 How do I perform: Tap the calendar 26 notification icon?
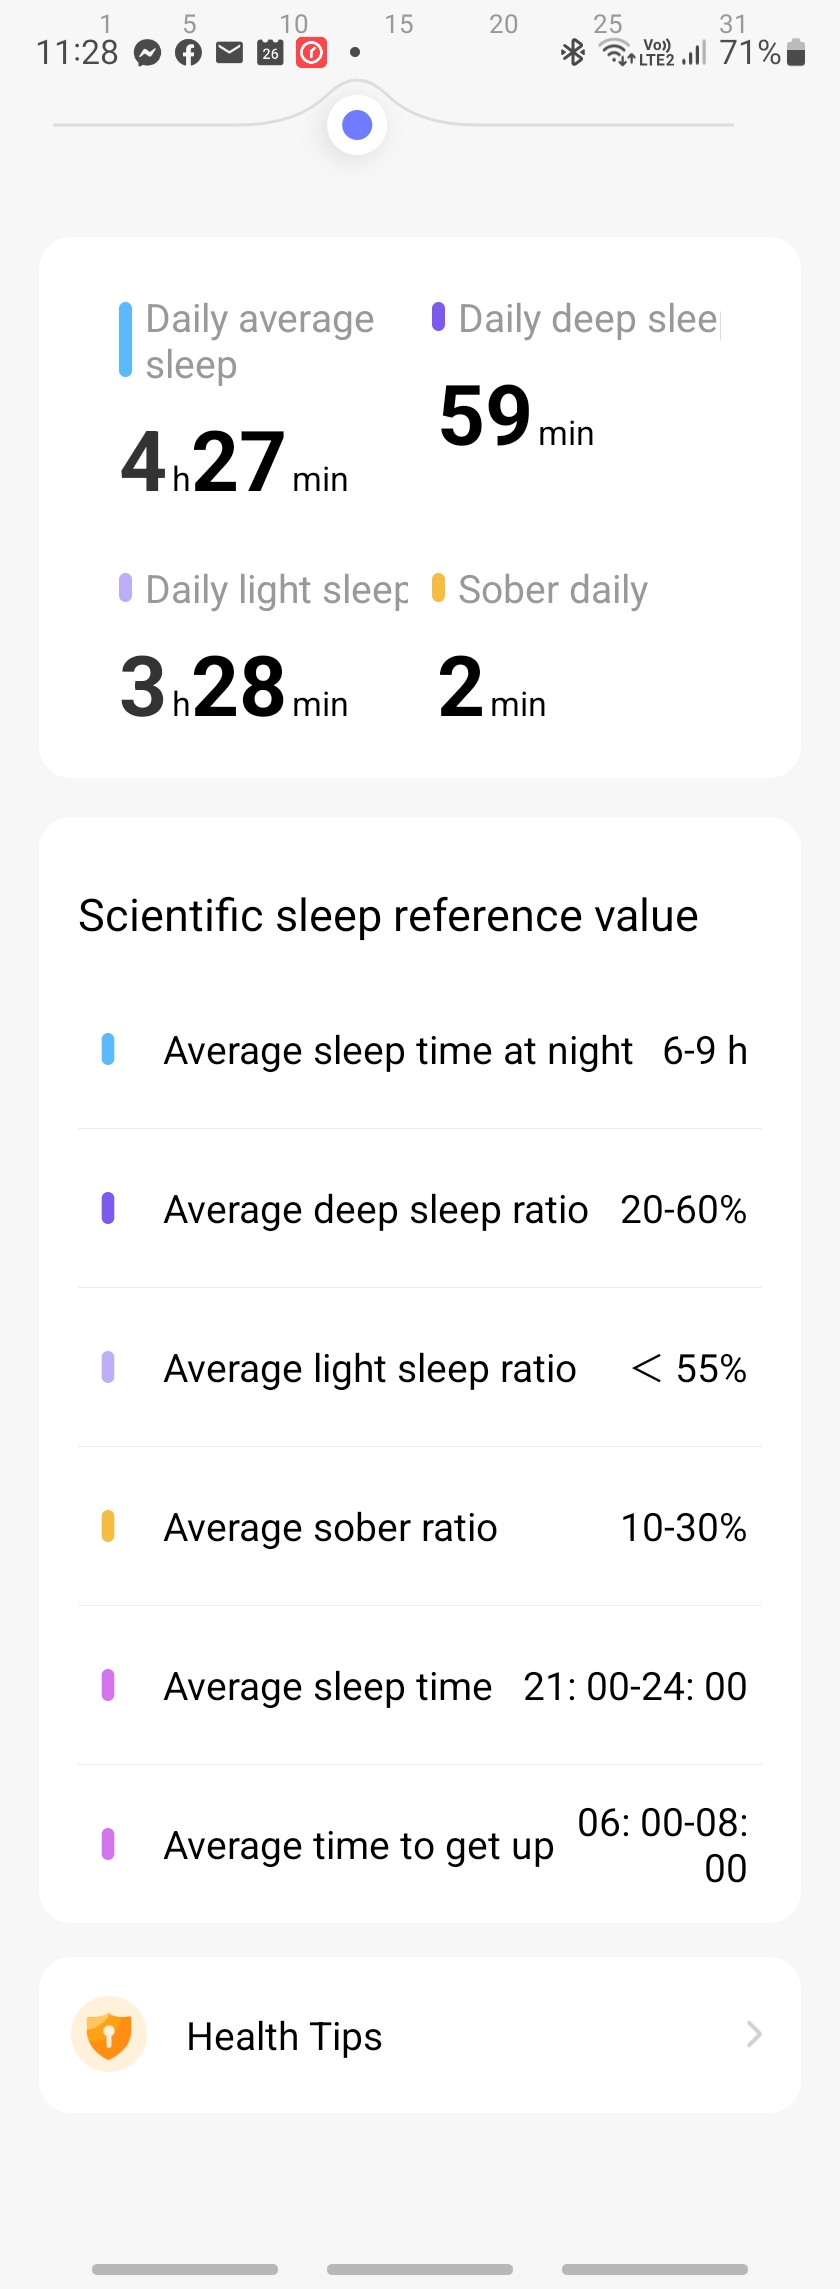270,52
